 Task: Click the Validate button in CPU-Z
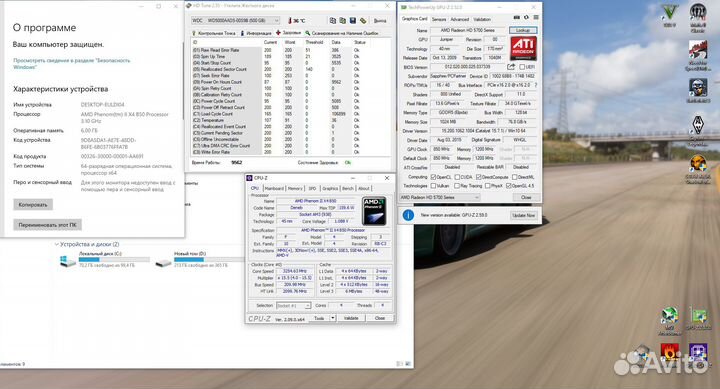click(351, 318)
